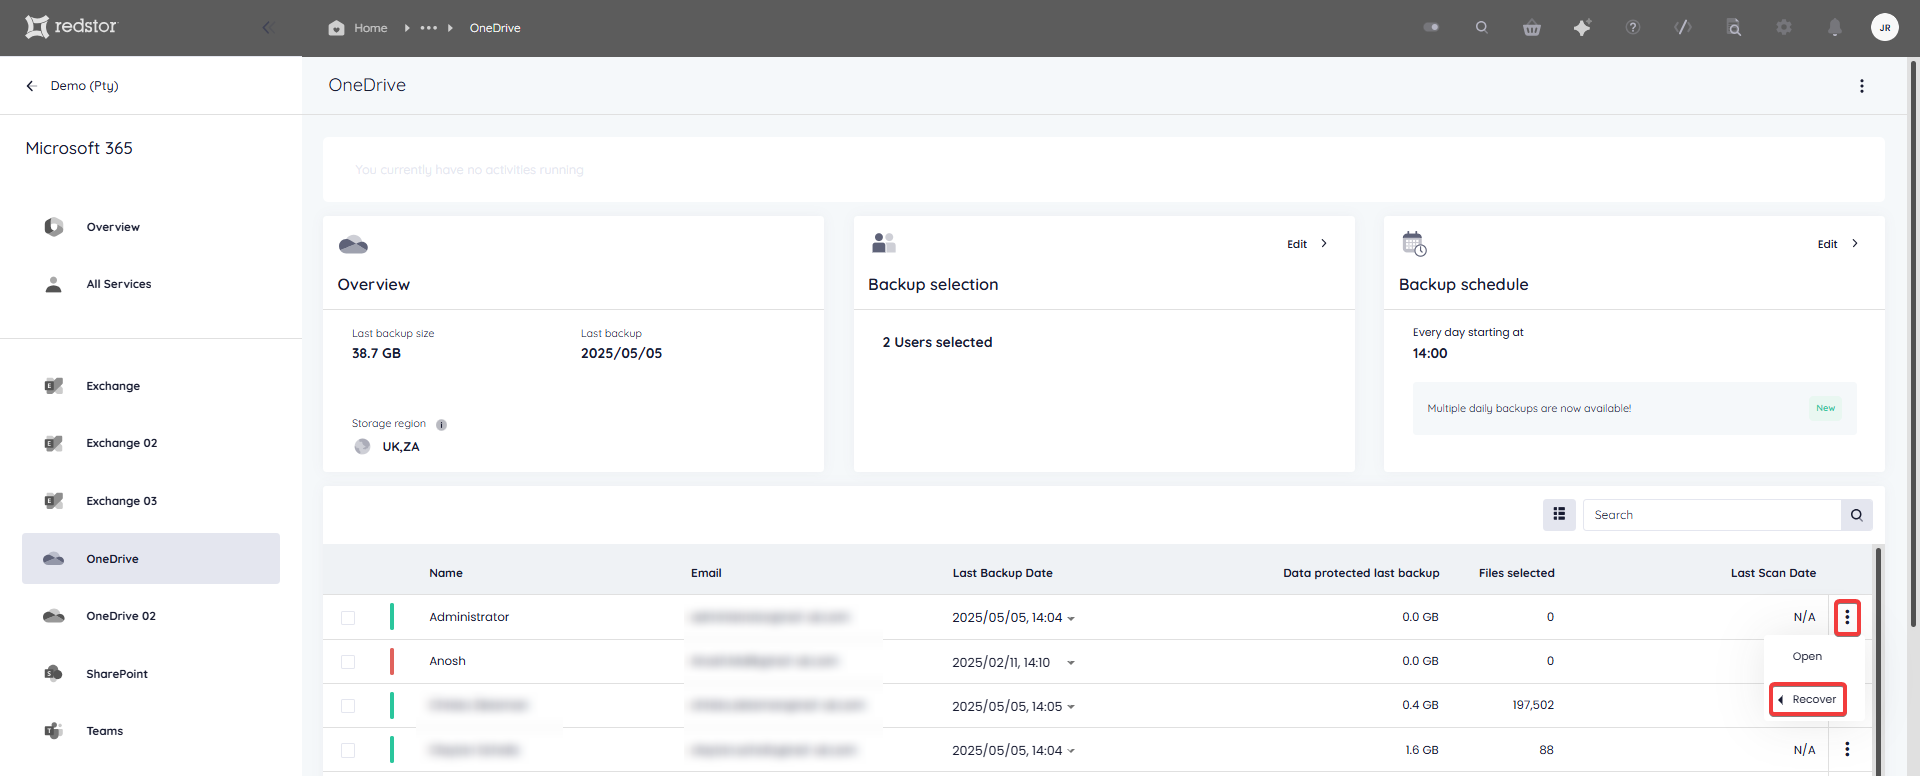
Task: Click the Backup schedule calendar icon
Action: coord(1414,243)
